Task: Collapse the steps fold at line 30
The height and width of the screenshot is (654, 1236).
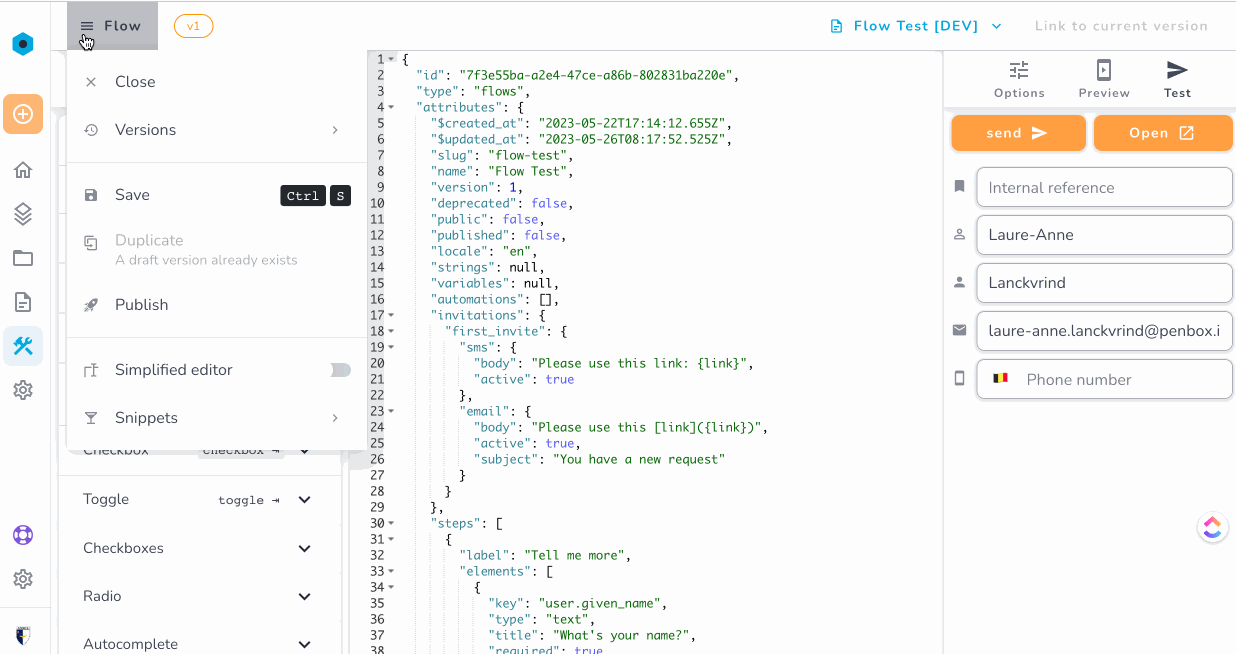Action: [391, 523]
